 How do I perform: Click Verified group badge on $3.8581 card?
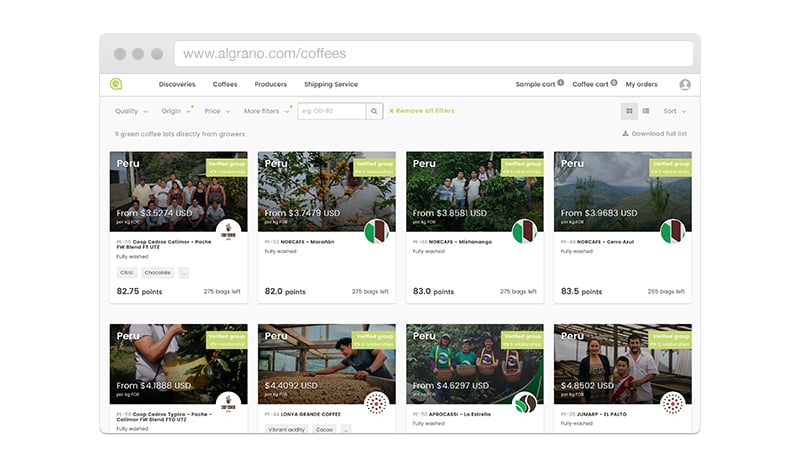523,167
